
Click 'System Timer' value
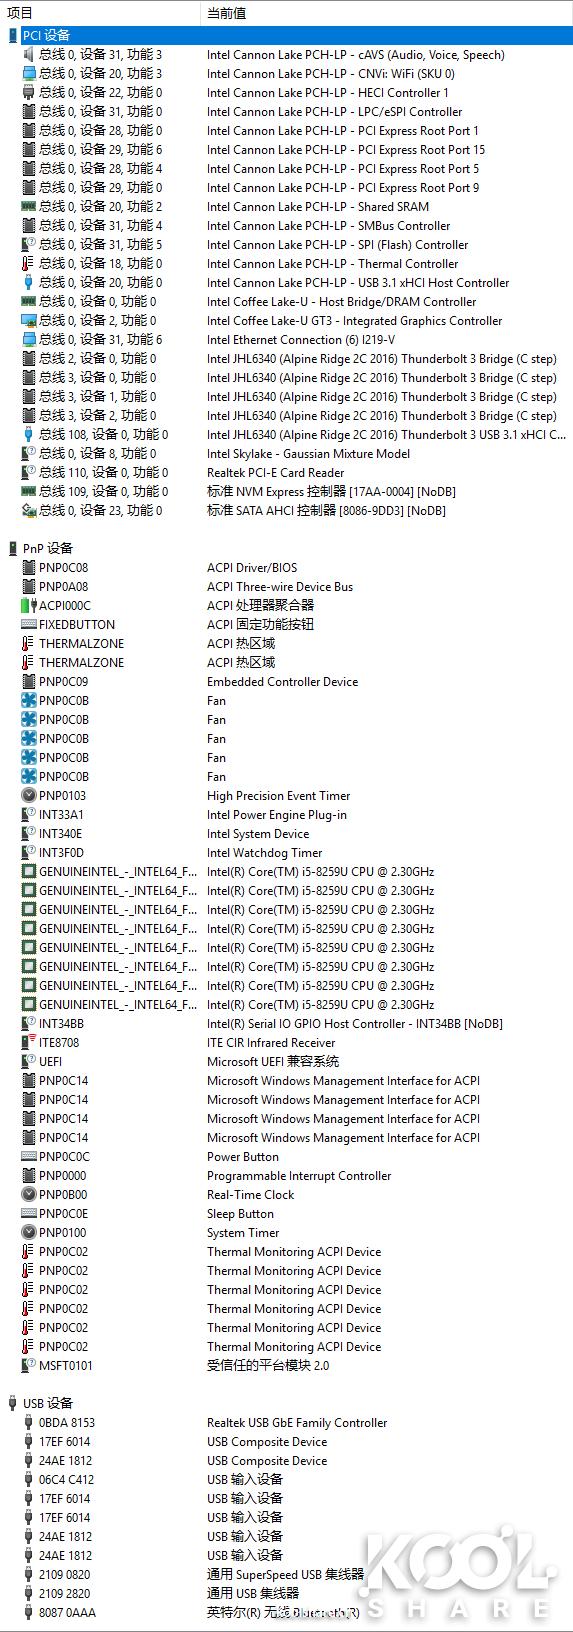(243, 1232)
